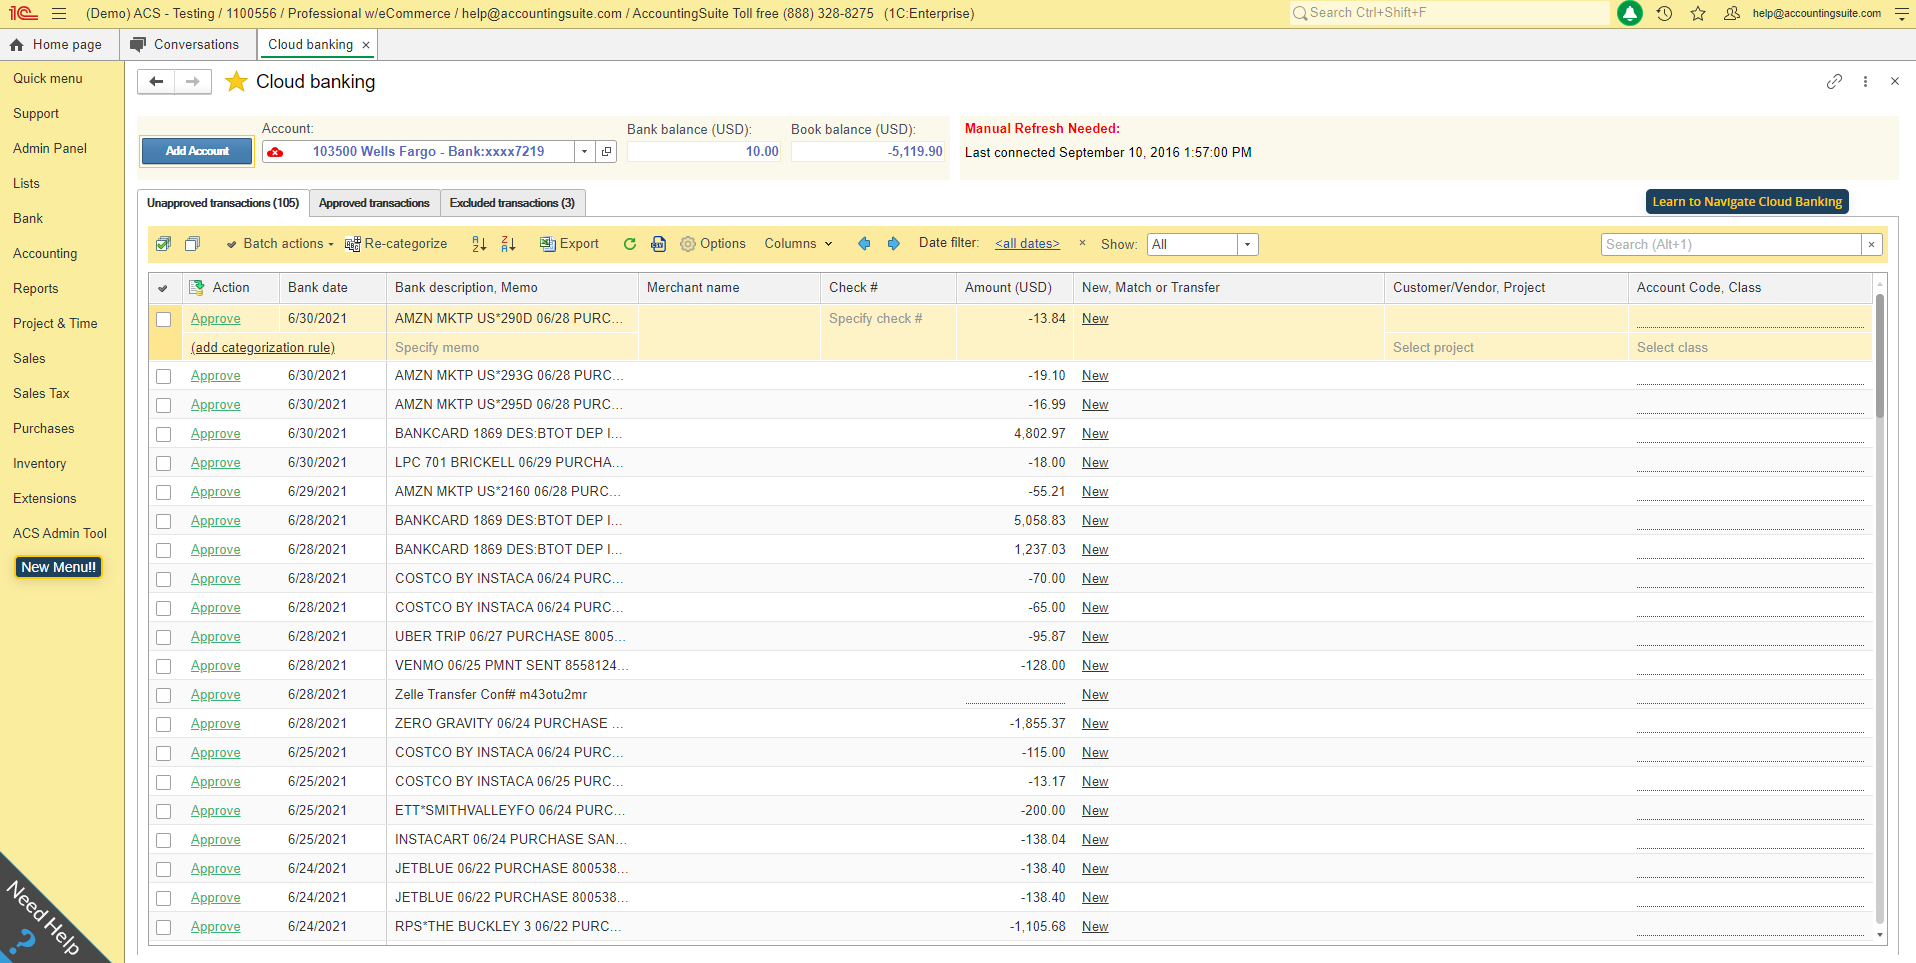This screenshot has width=1916, height=963.
Task: Export the transactions list
Action: tap(569, 244)
